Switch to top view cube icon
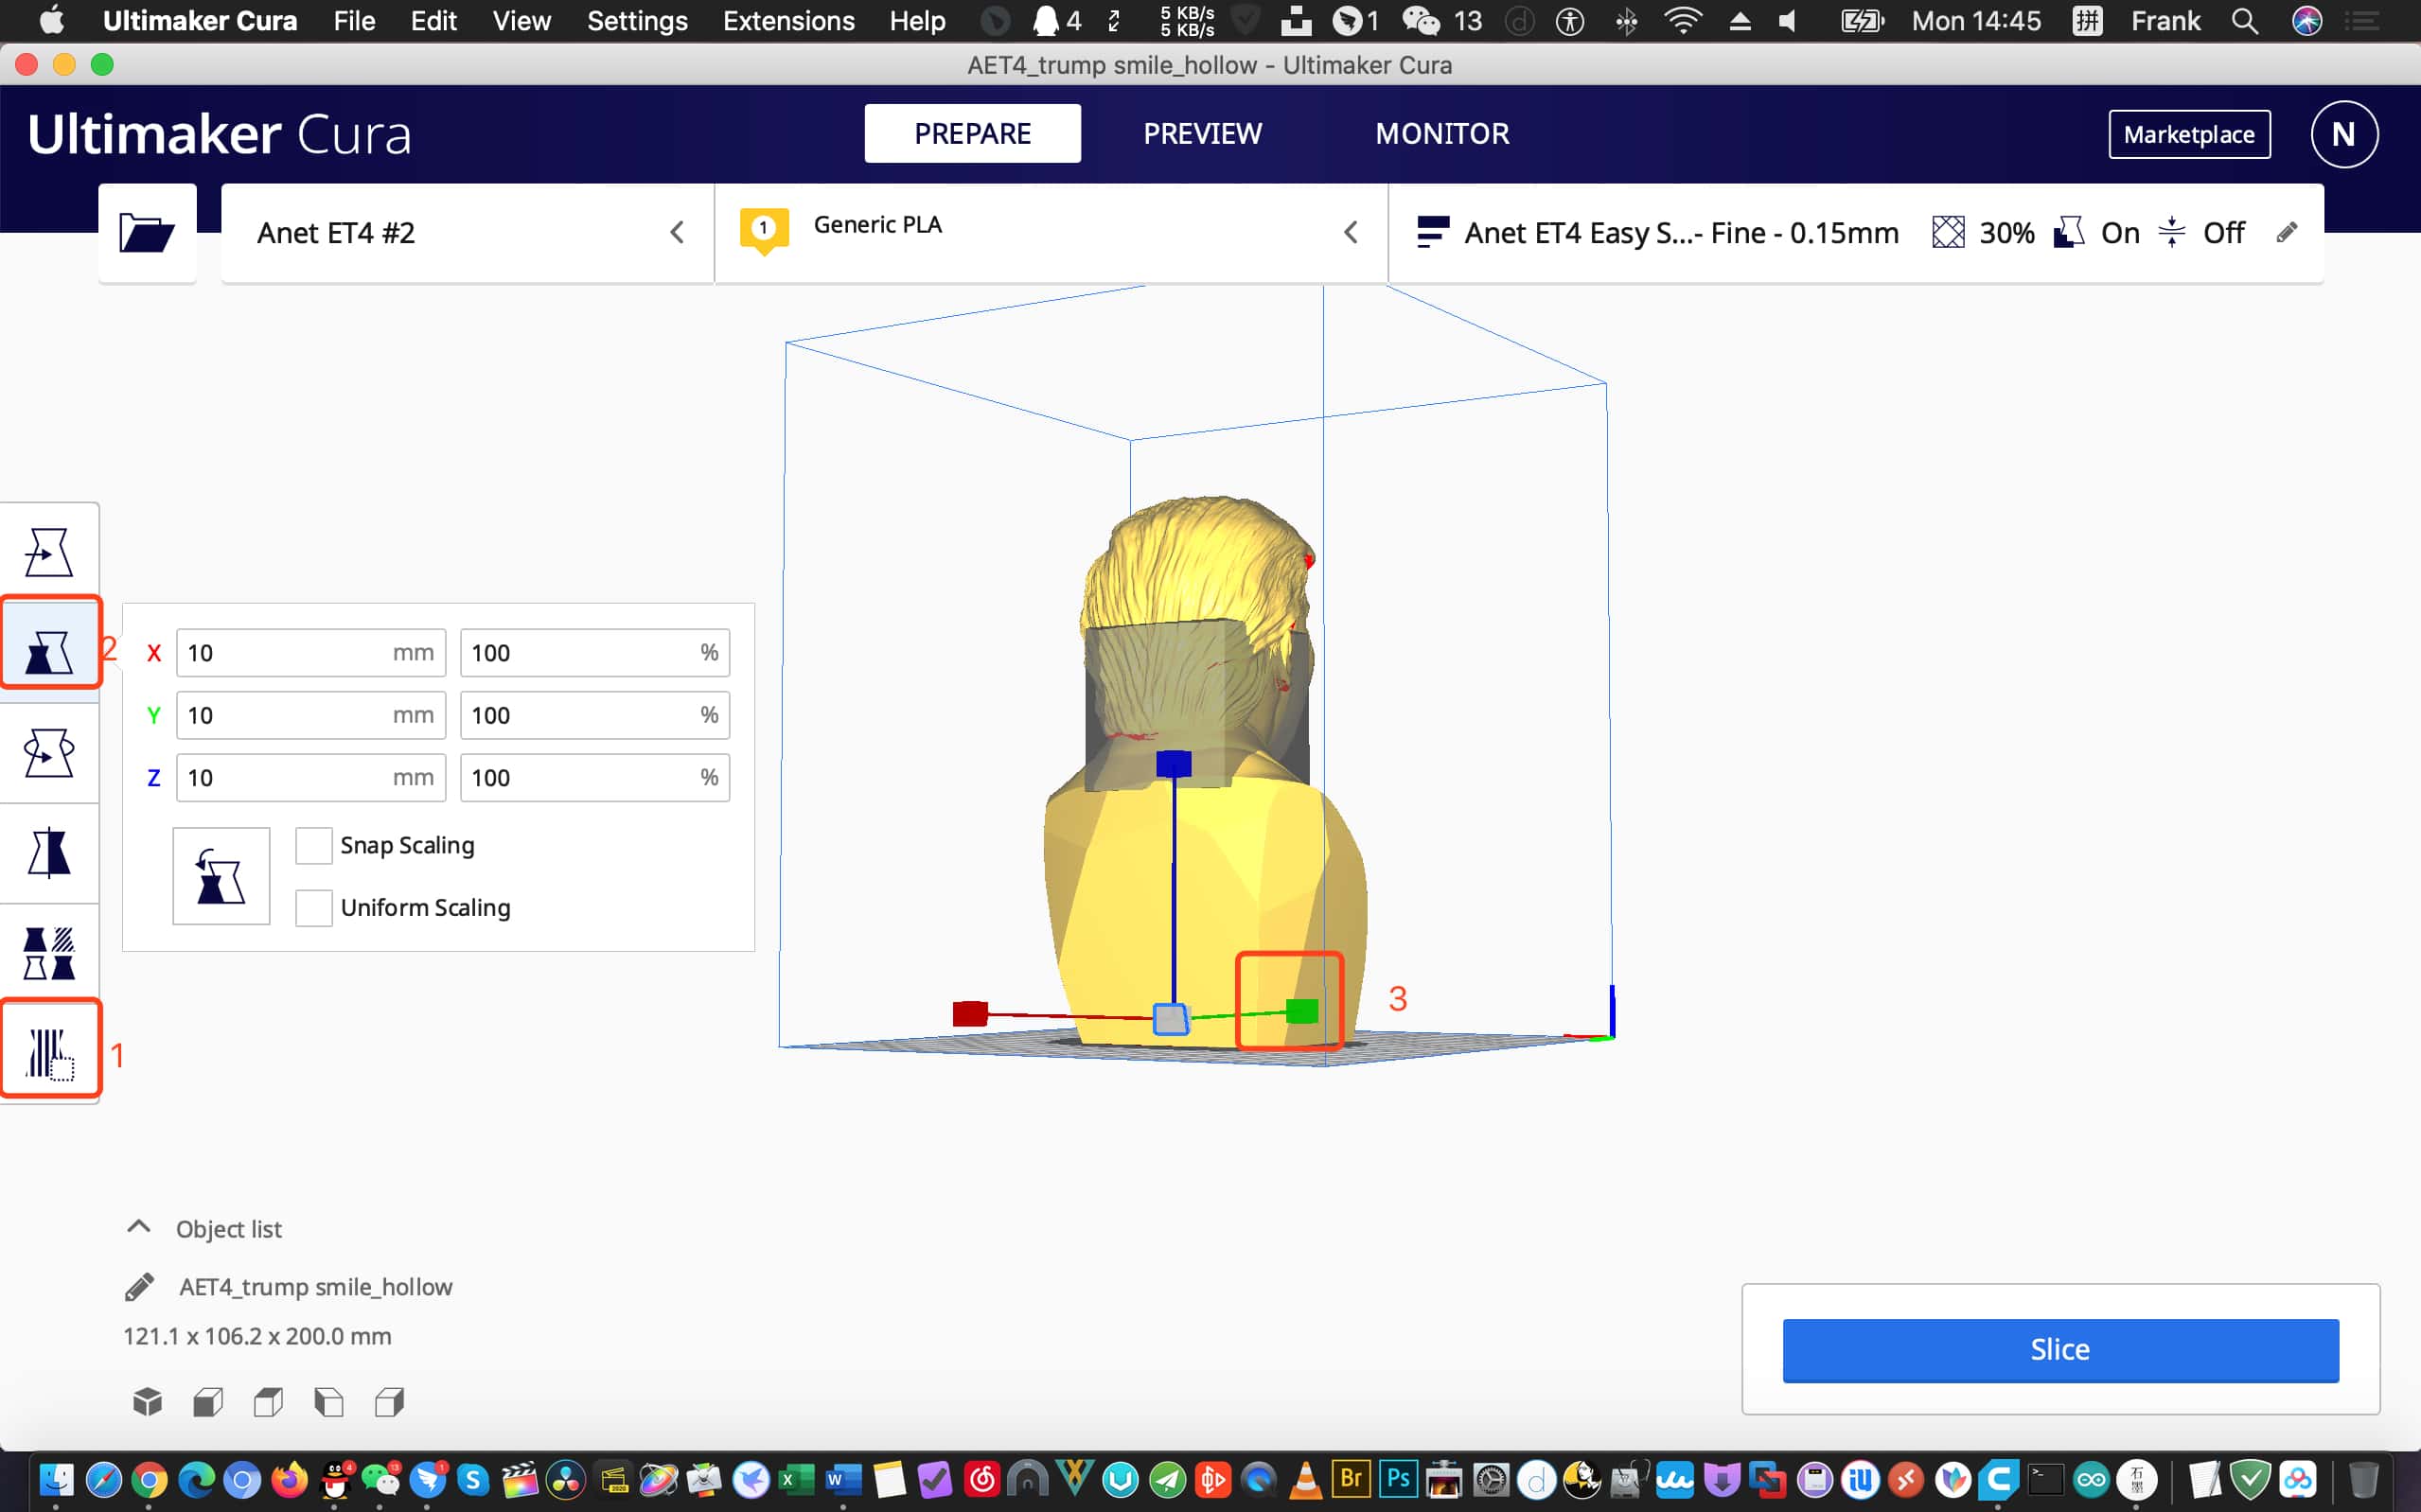This screenshot has height=1512, width=2421. coord(268,1402)
